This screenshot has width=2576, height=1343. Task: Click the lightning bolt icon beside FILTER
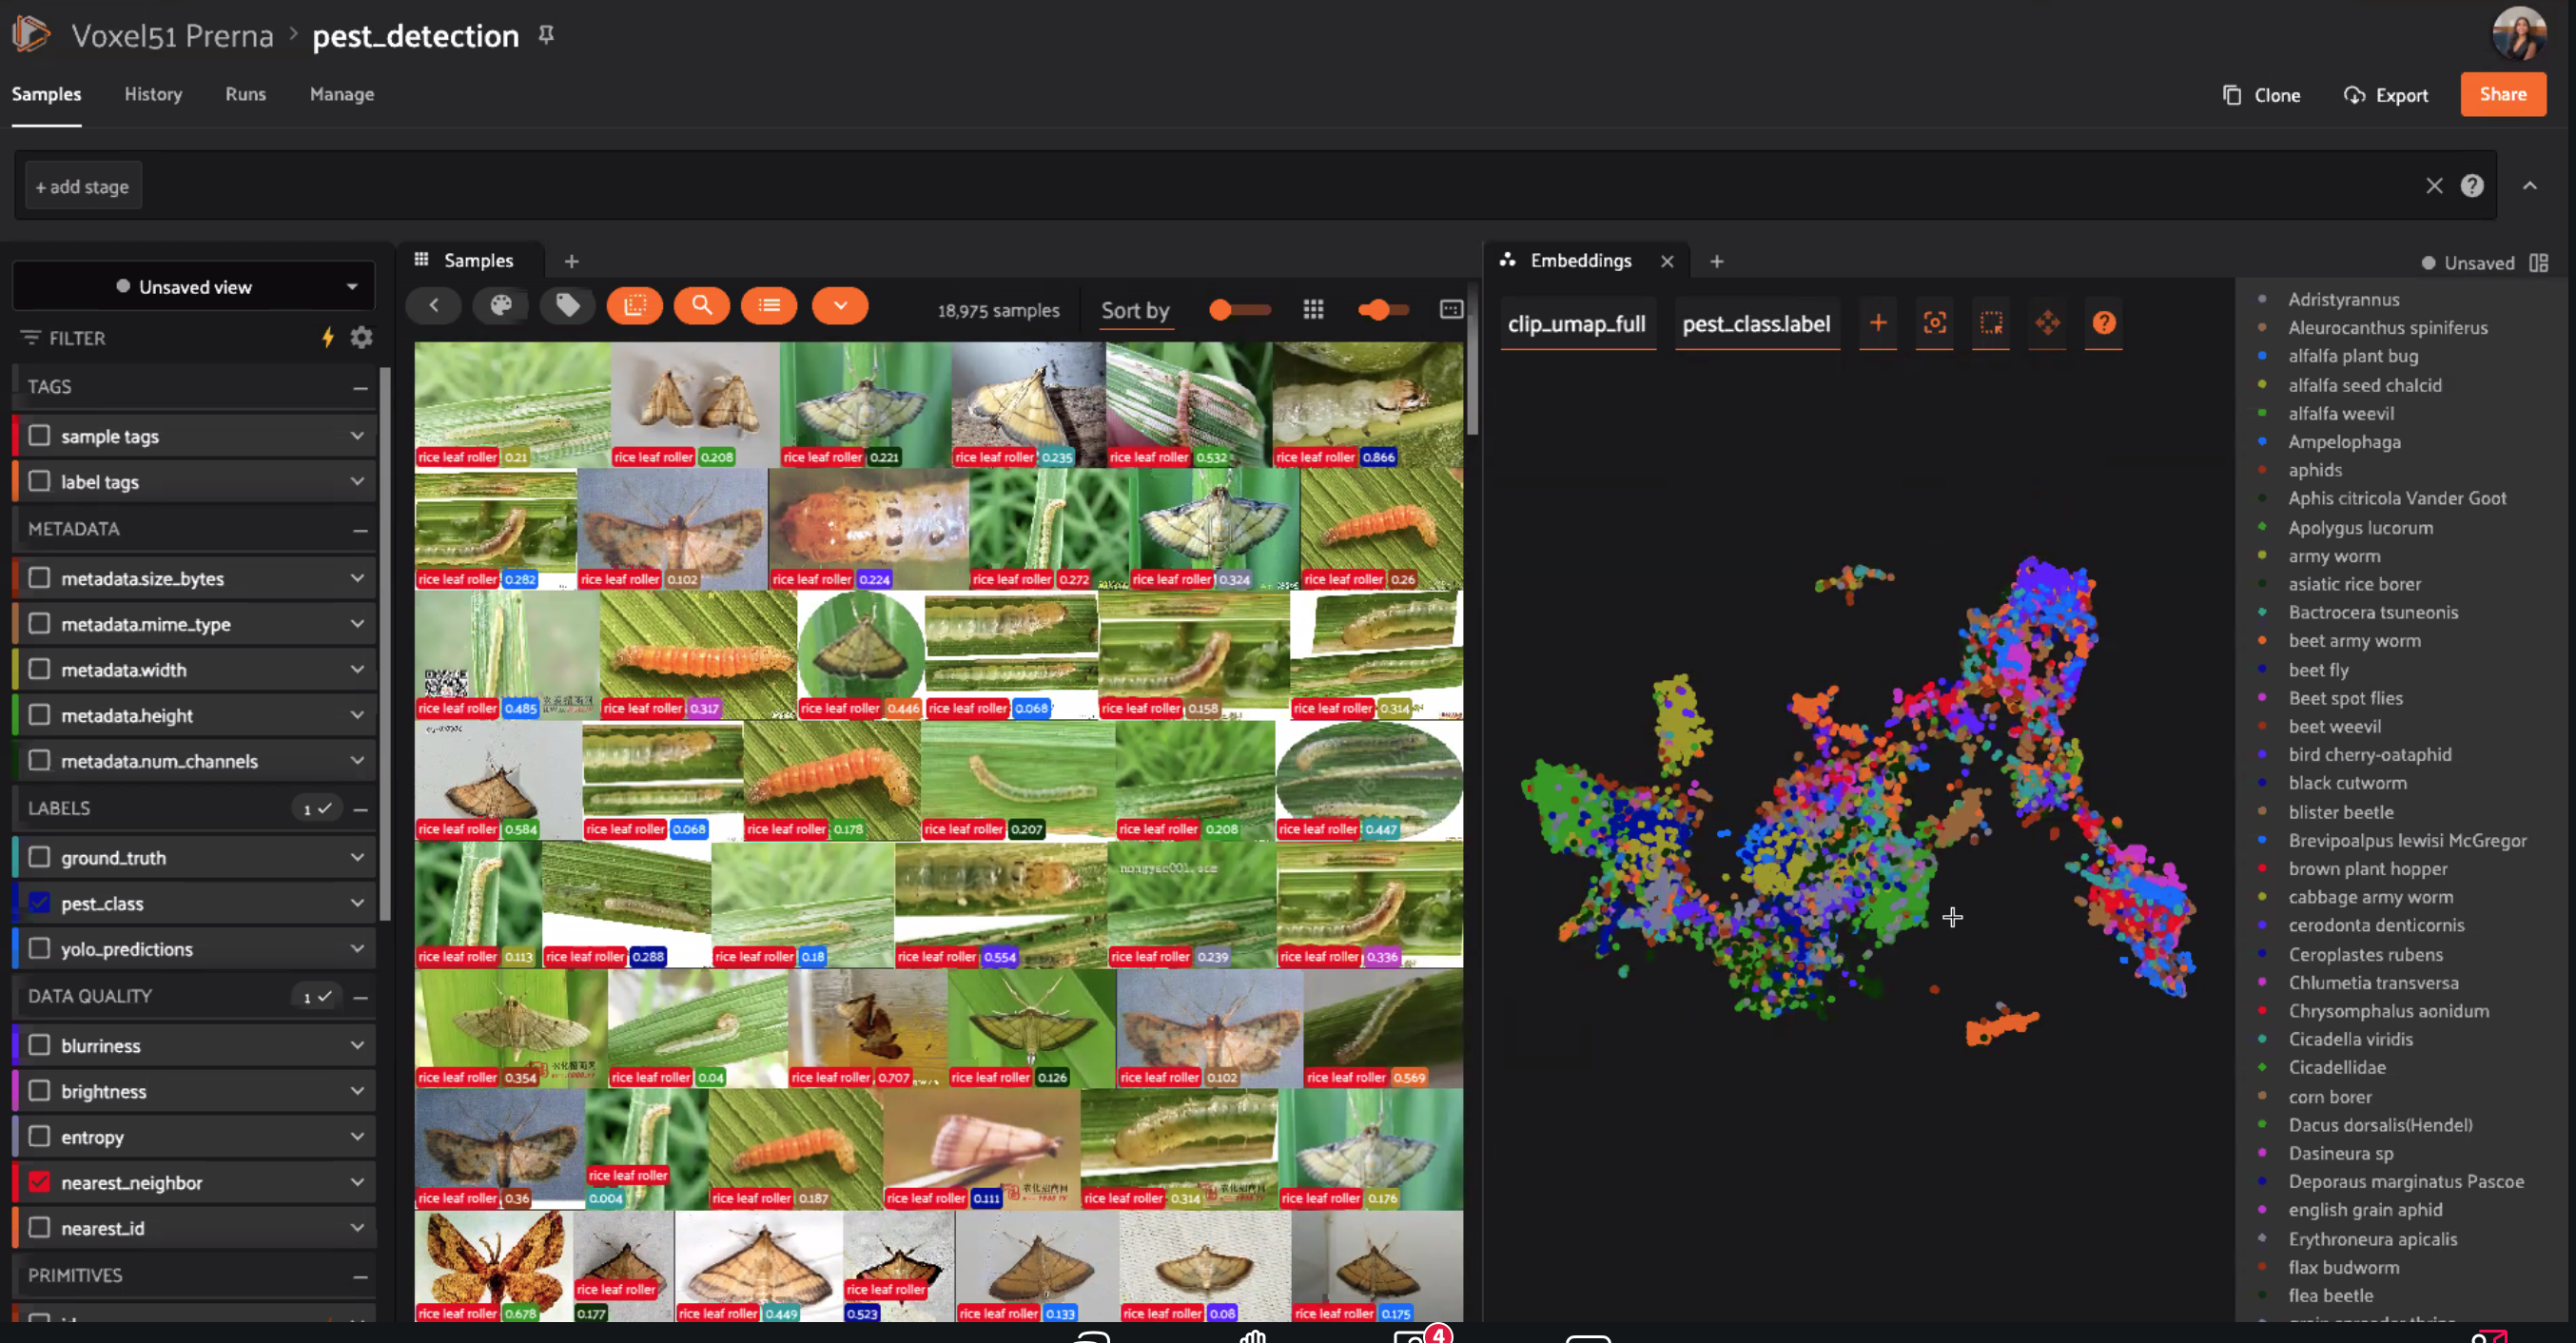(x=327, y=338)
